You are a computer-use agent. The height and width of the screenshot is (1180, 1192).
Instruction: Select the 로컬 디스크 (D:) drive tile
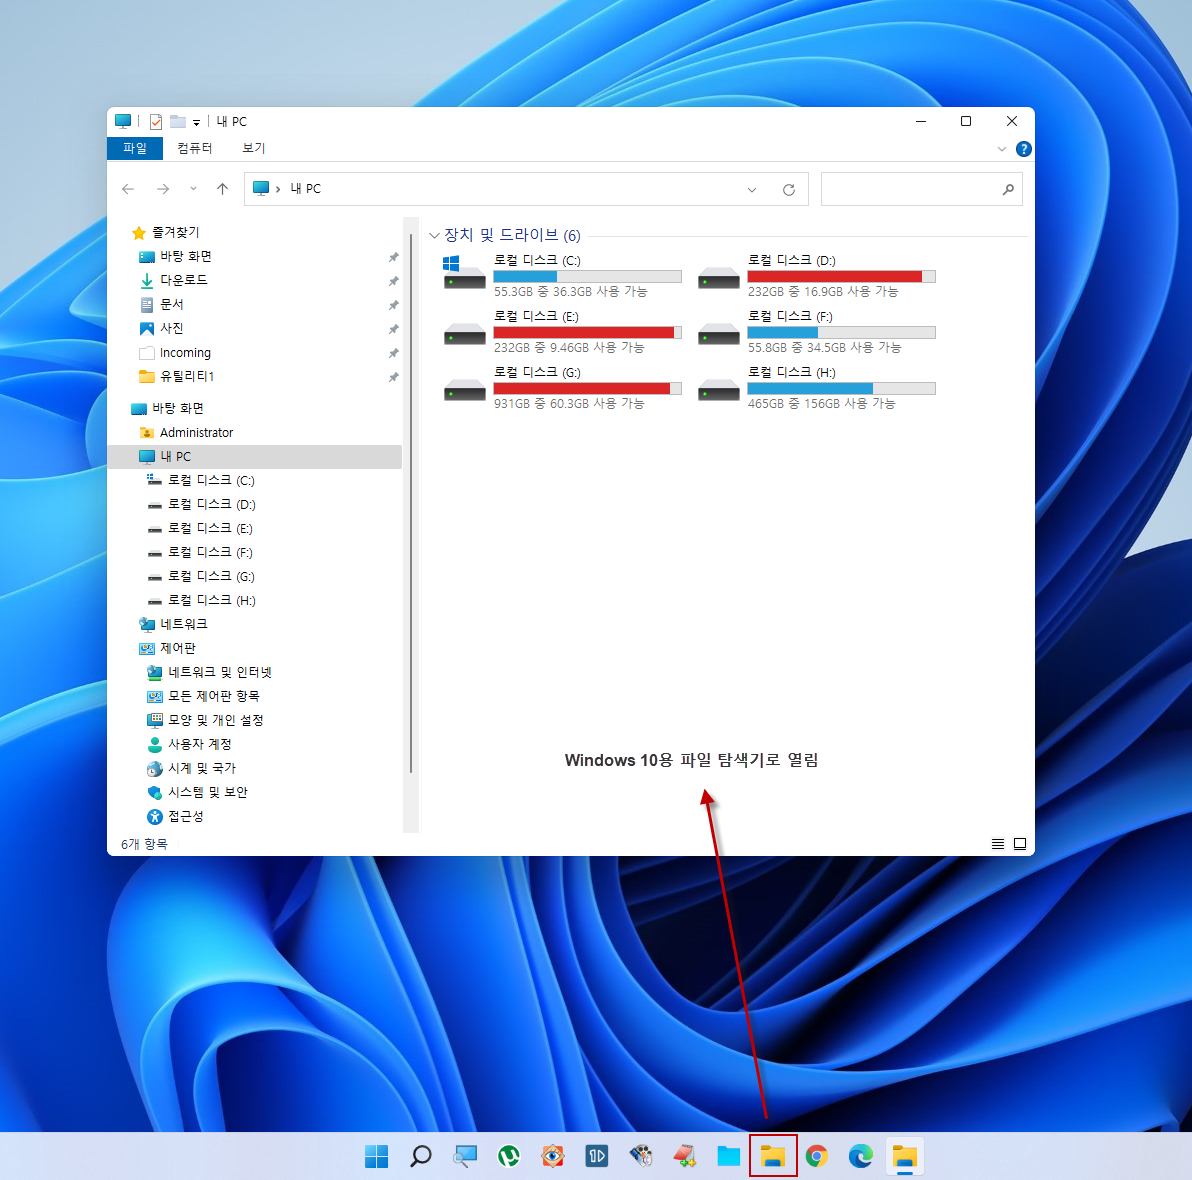click(x=816, y=275)
